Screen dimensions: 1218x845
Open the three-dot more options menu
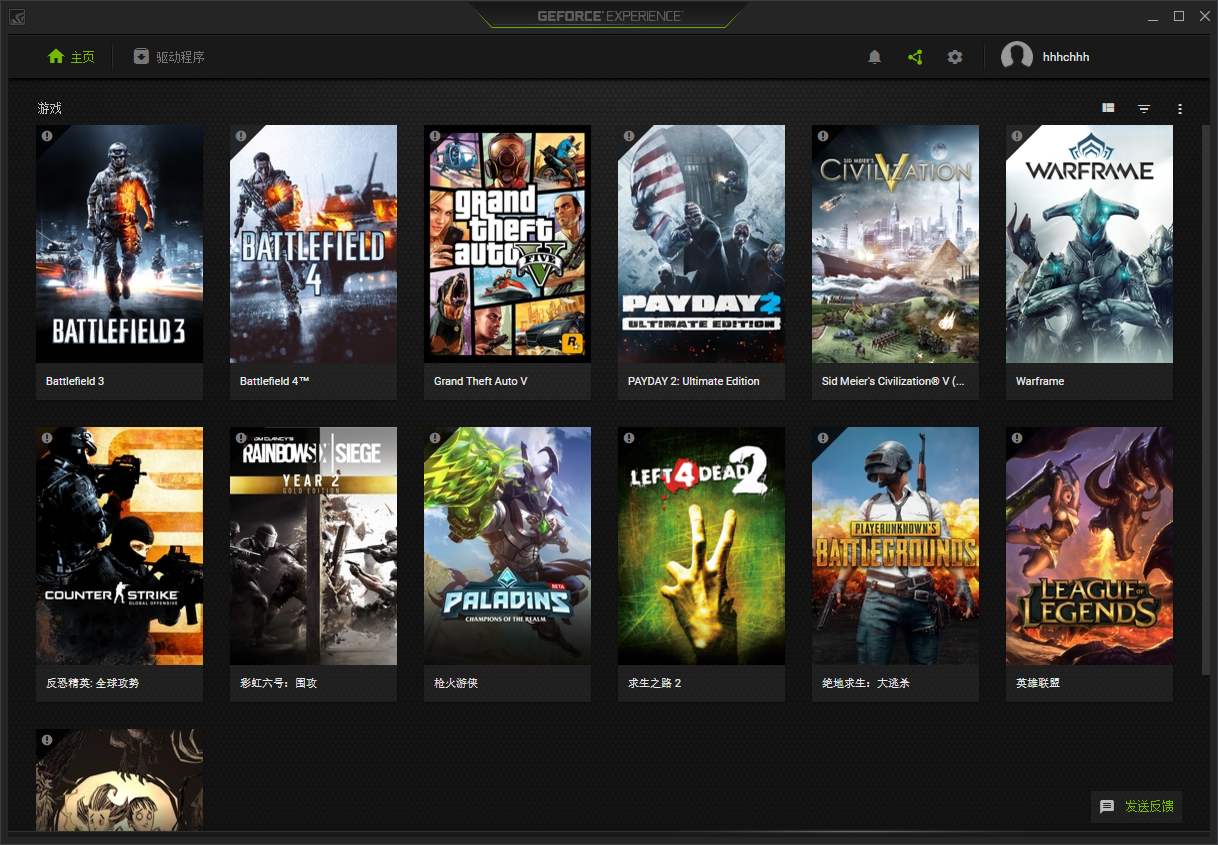point(1180,108)
